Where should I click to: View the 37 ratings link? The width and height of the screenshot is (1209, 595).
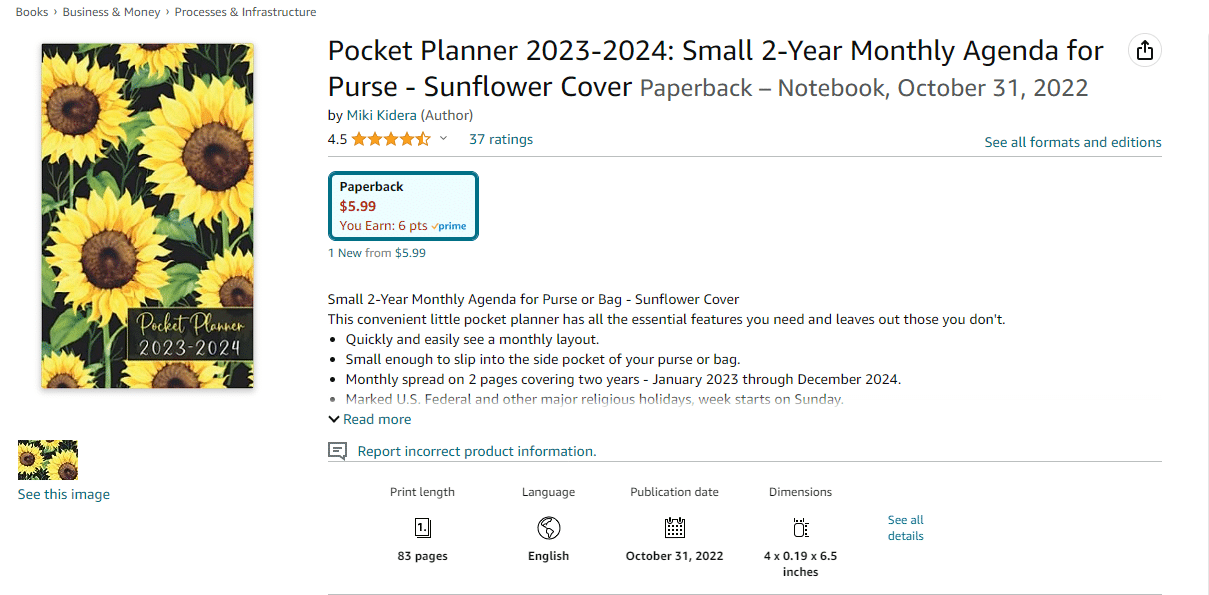point(501,139)
